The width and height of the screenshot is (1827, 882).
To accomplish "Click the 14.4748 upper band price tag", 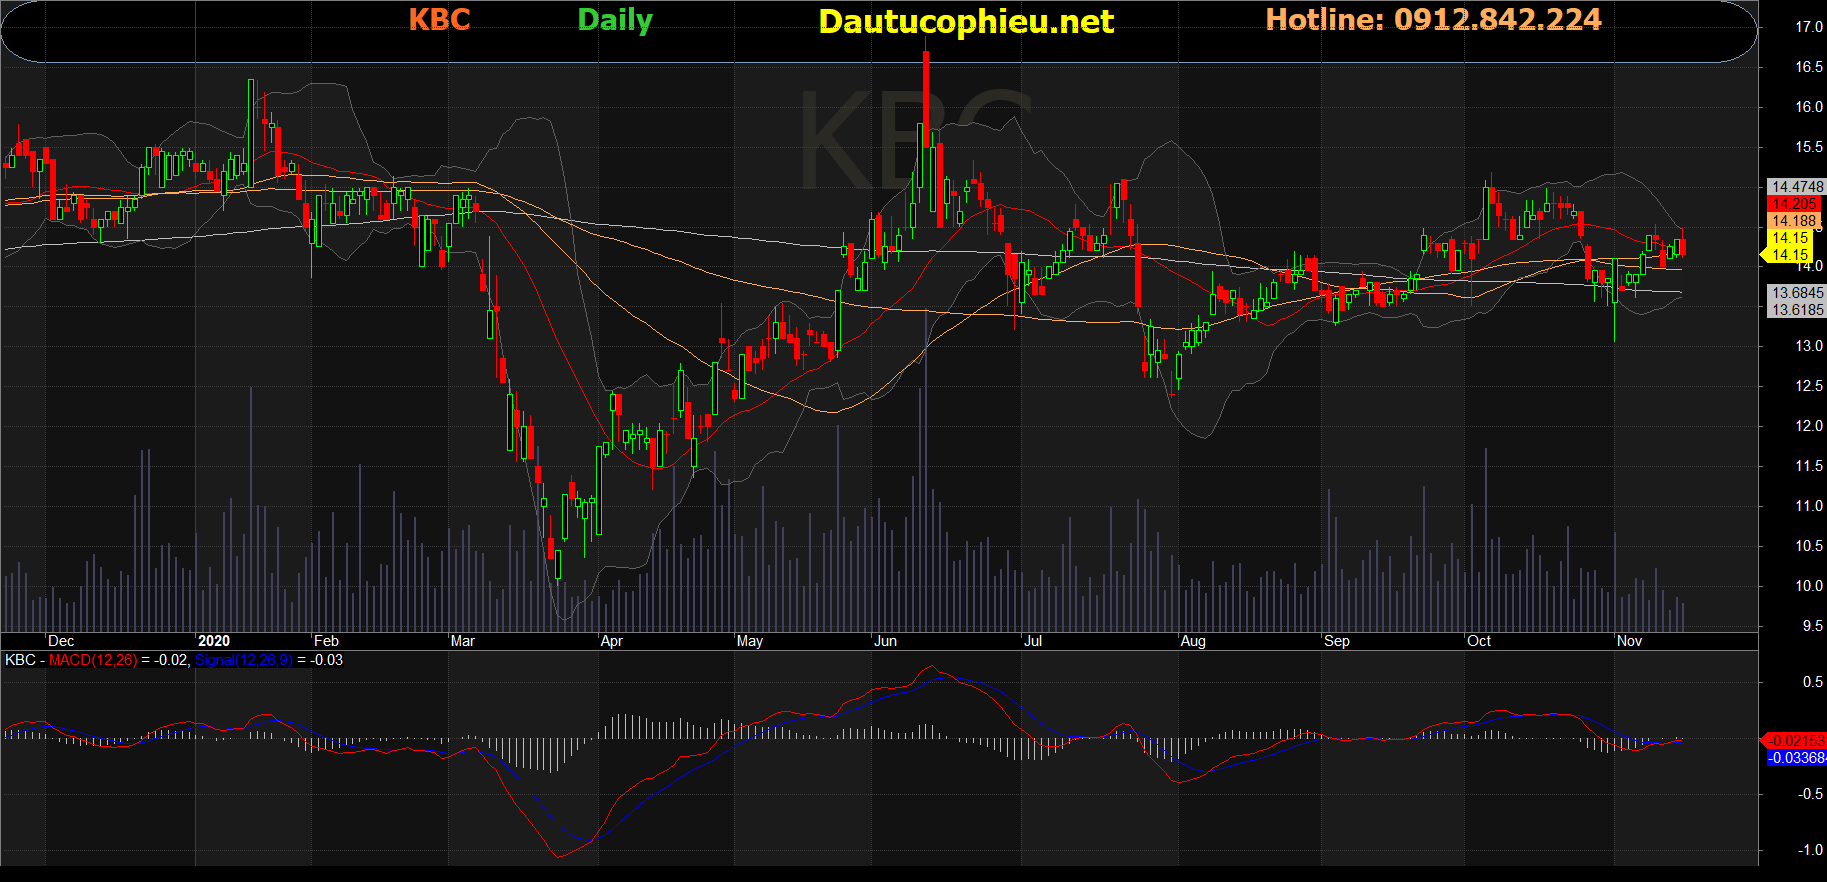I will [1796, 187].
